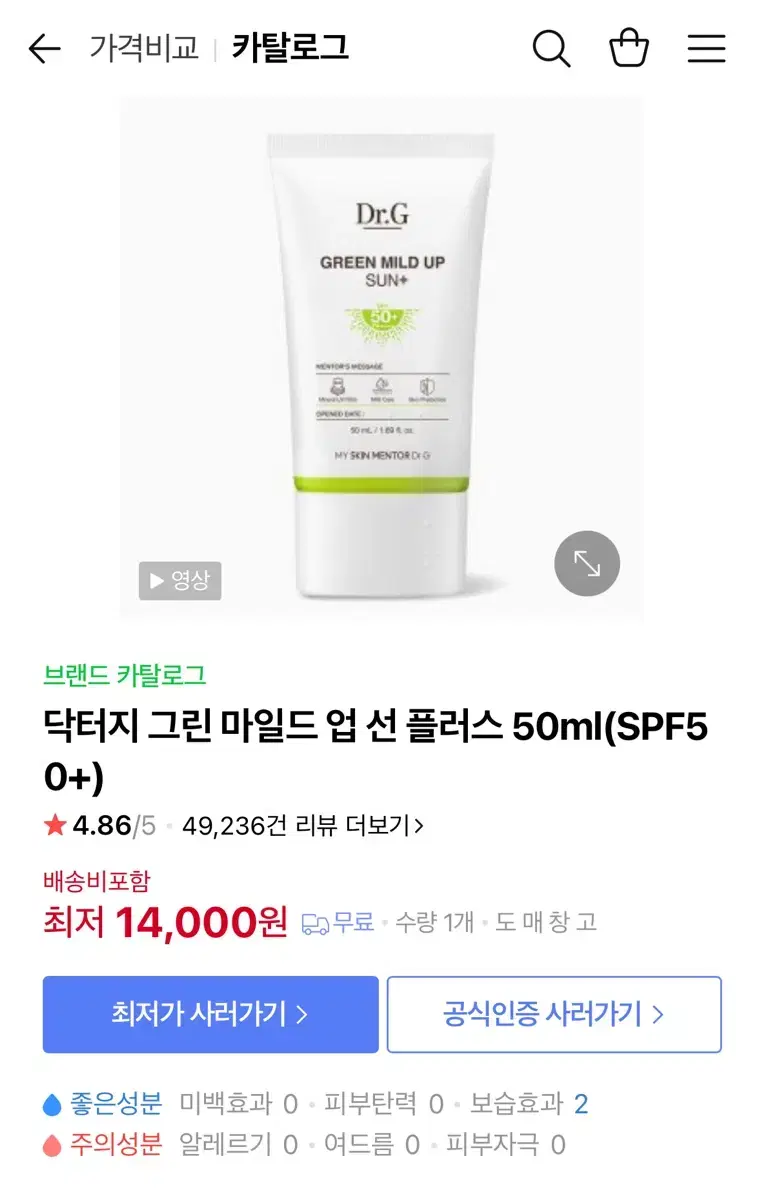Tap the blue 좋은성분 droplet icon
Image resolution: width=761 pixels, height=1200 pixels.
click(x=52, y=1105)
